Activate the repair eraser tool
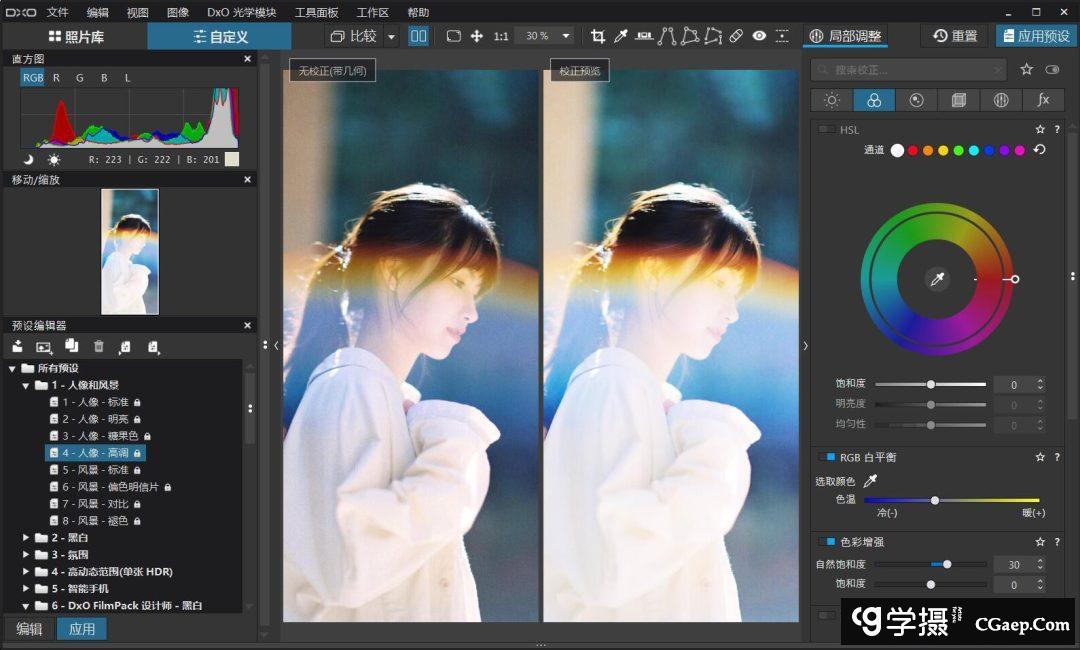 tap(736, 36)
